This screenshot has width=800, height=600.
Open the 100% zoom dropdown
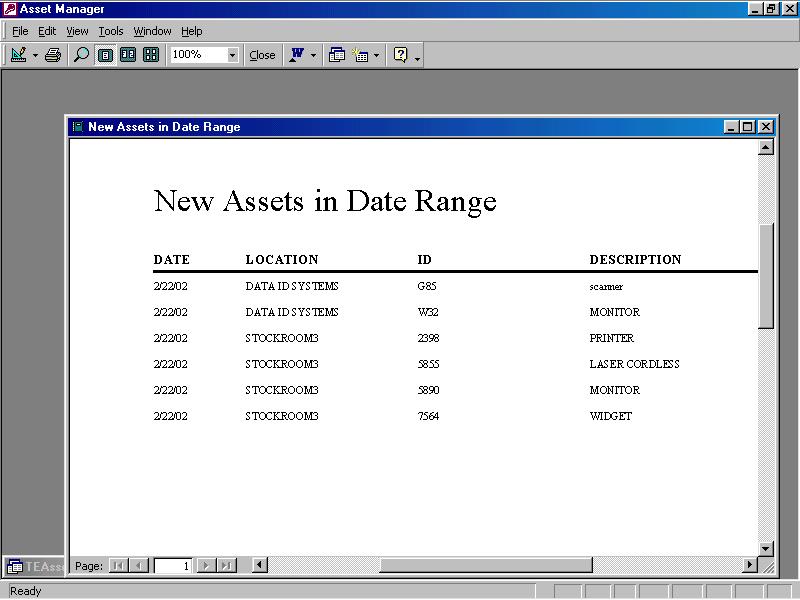(233, 55)
